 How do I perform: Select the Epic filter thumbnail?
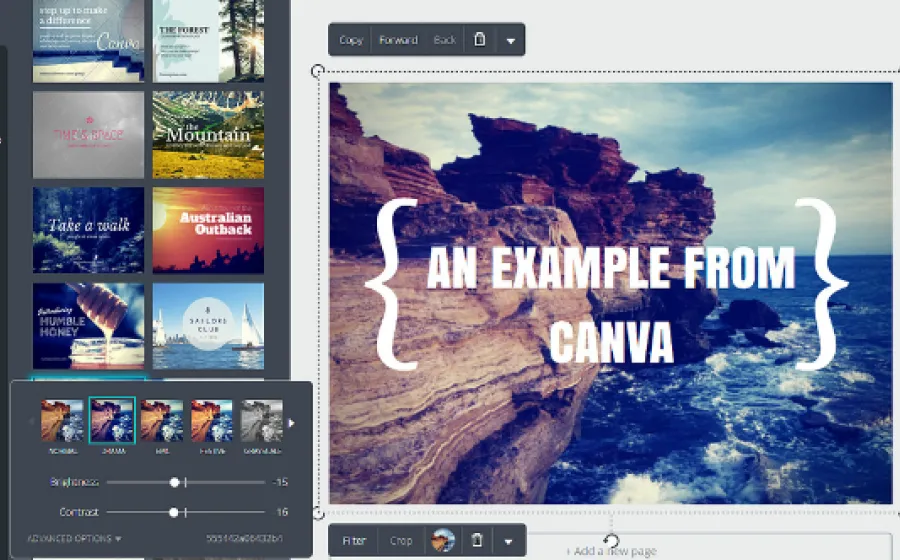coord(162,421)
